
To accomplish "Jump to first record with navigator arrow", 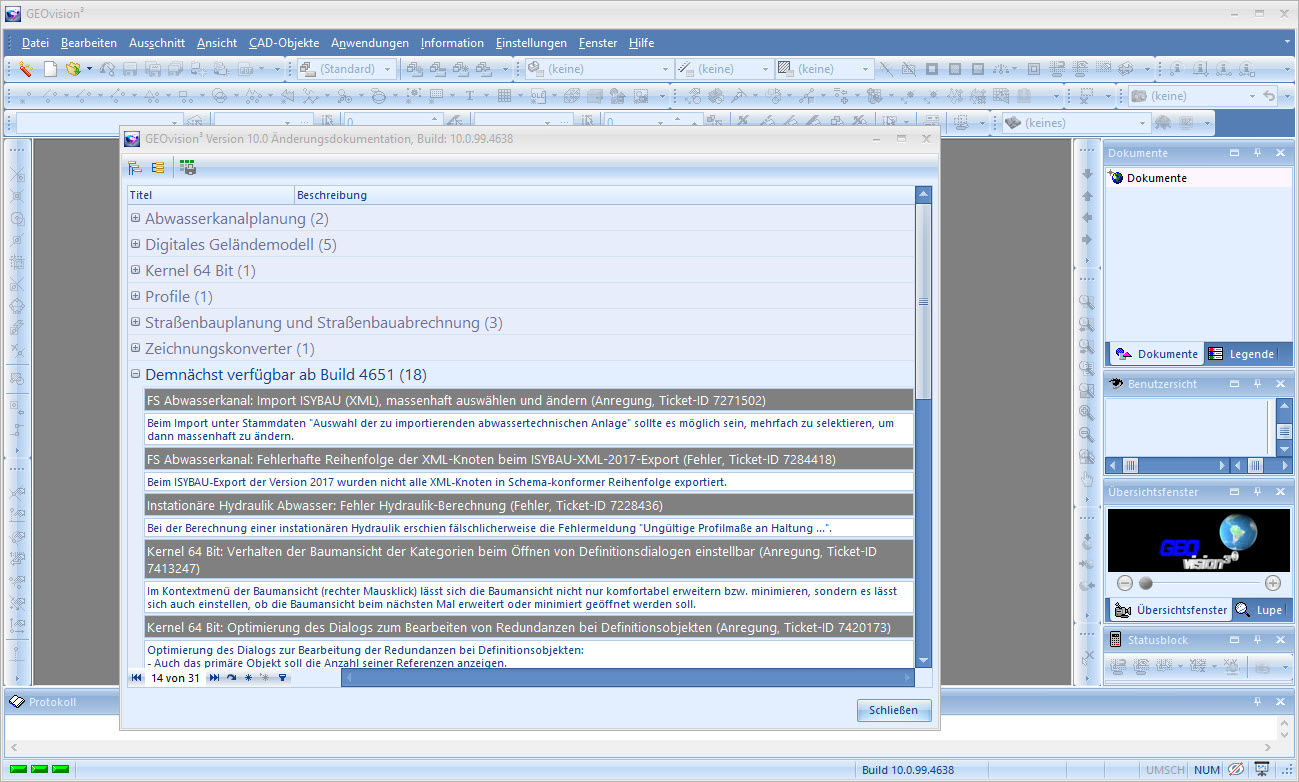I will 137,678.
